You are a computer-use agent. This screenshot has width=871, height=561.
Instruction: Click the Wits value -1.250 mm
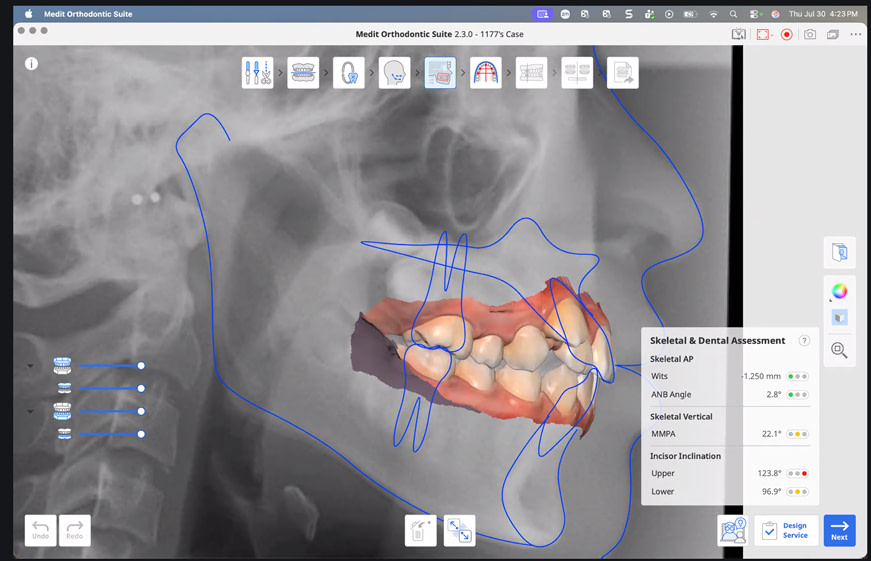click(760, 377)
